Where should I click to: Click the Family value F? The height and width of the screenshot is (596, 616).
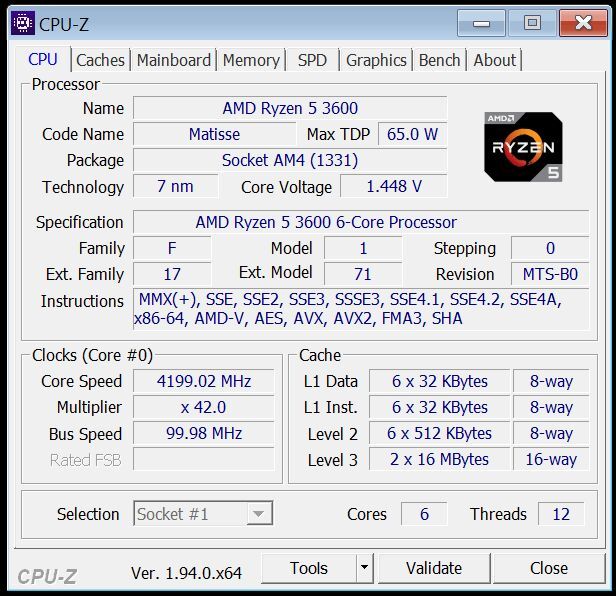pyautogui.click(x=172, y=248)
